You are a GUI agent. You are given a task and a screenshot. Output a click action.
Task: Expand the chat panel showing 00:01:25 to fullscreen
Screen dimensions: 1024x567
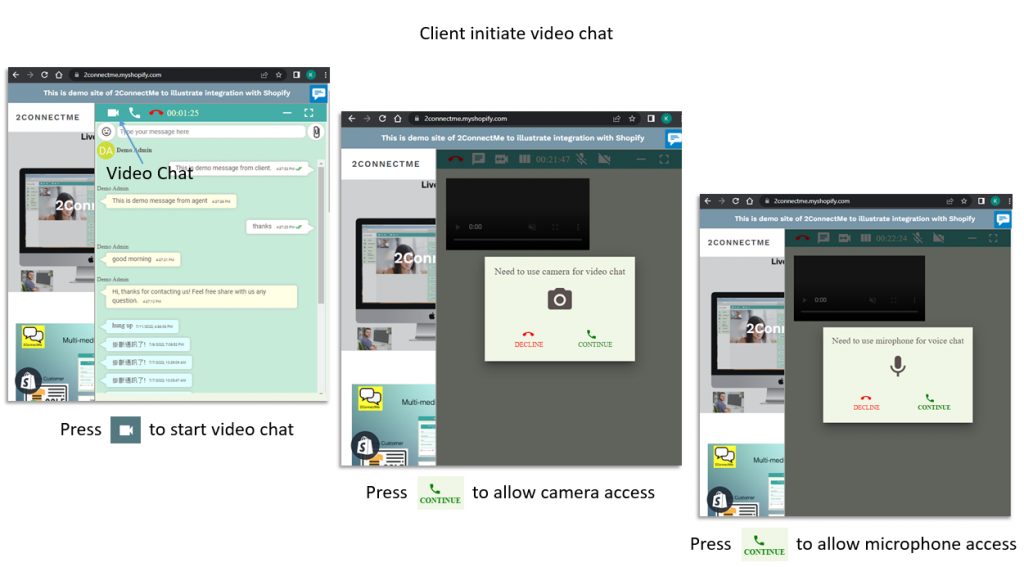tap(309, 113)
